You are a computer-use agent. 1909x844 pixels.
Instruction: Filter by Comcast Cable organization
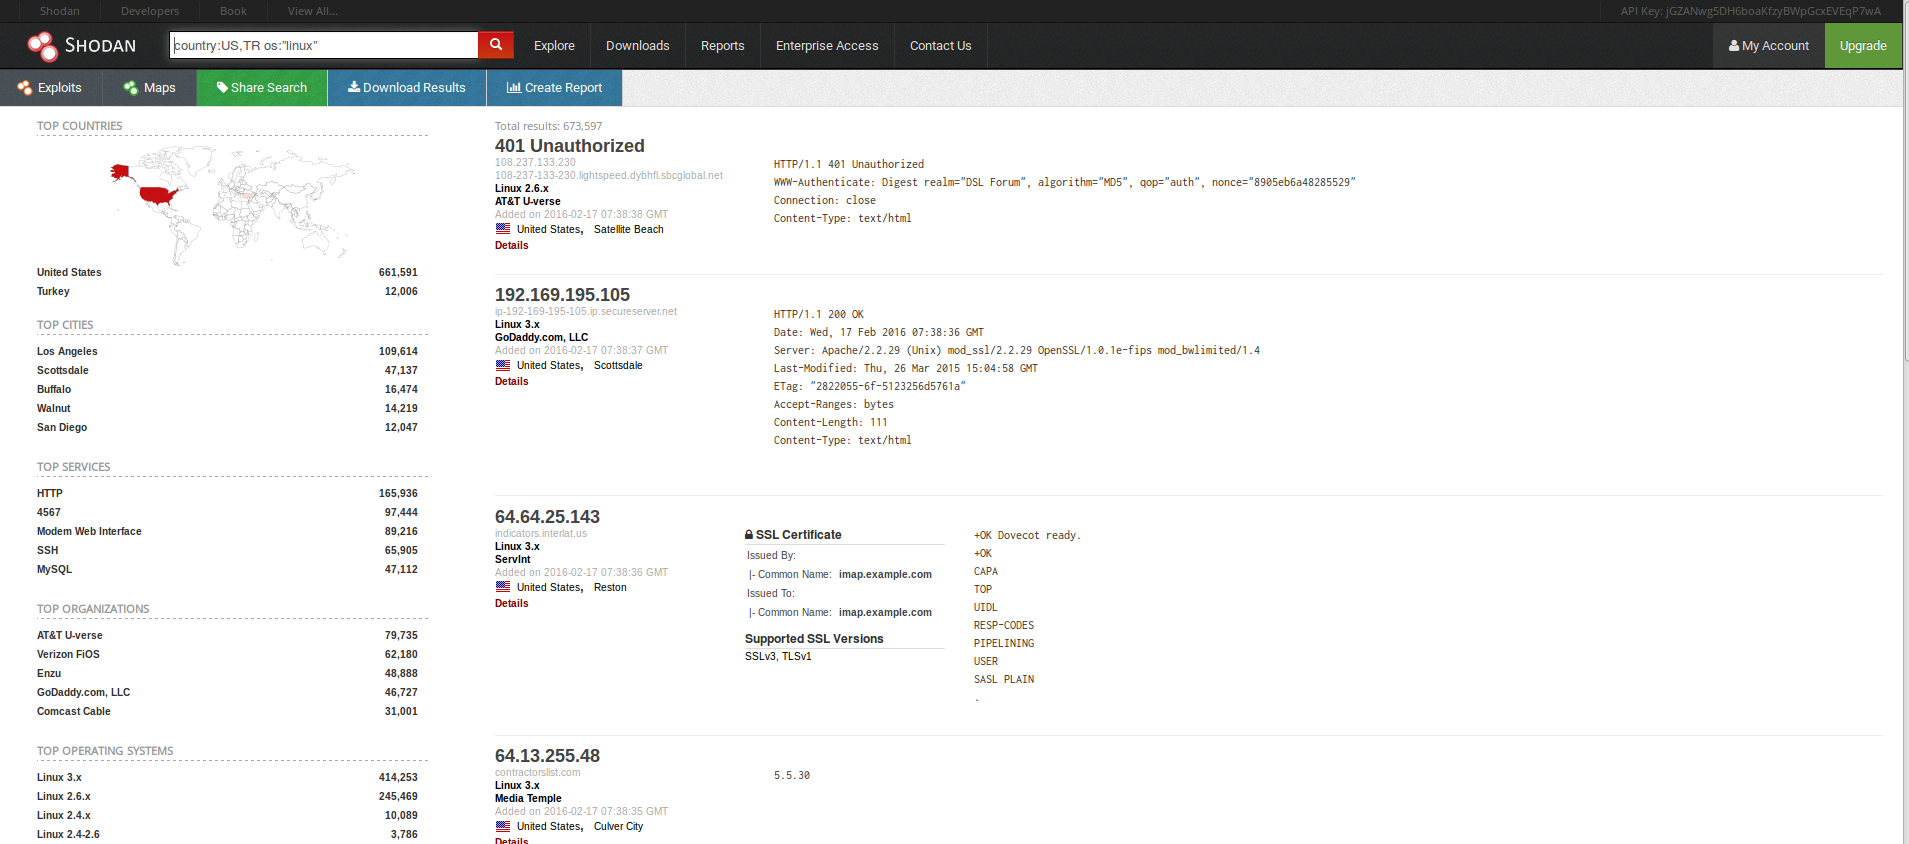[x=73, y=711]
